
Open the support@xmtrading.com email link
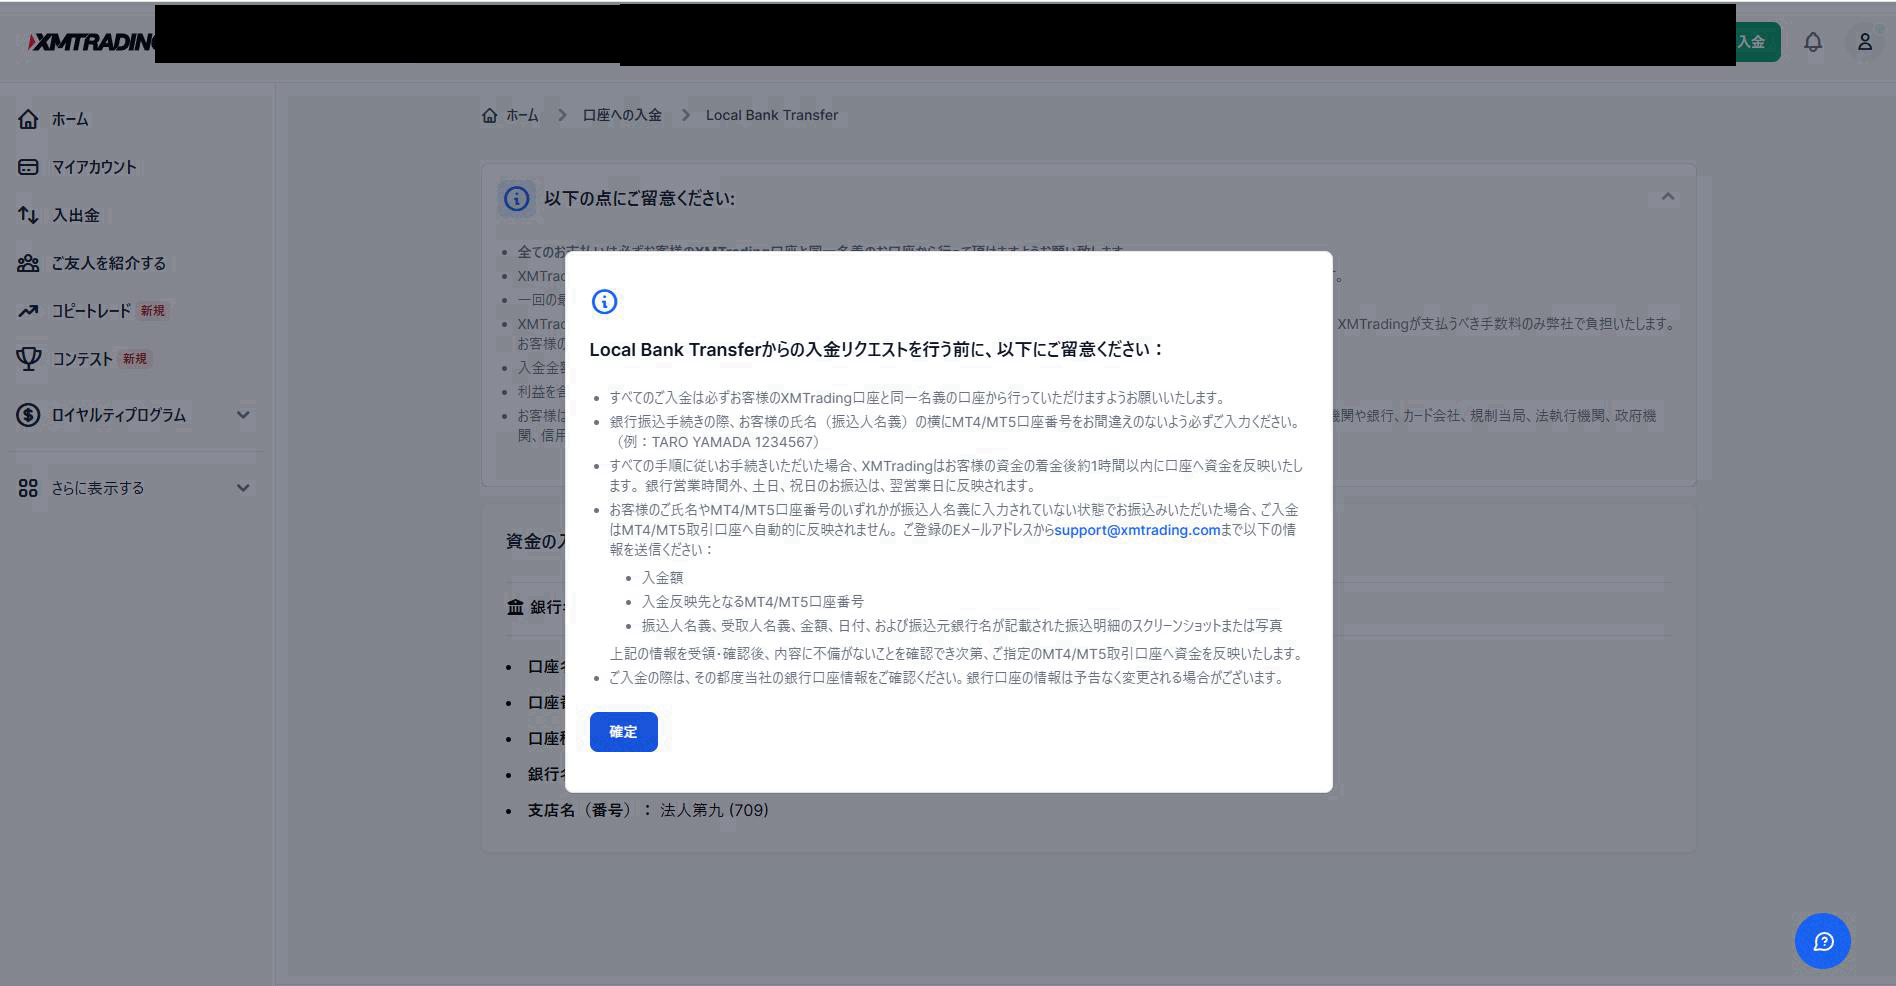pos(1137,530)
